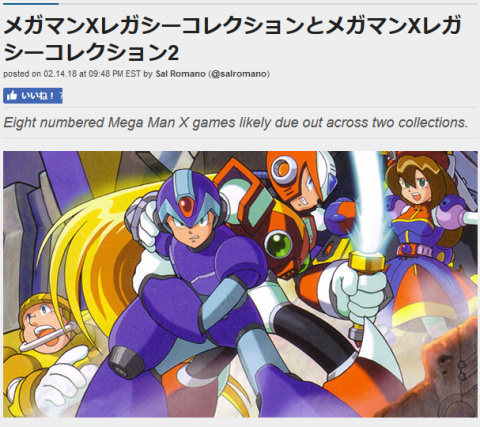Click the Japanese article headline

[x=233, y=39]
